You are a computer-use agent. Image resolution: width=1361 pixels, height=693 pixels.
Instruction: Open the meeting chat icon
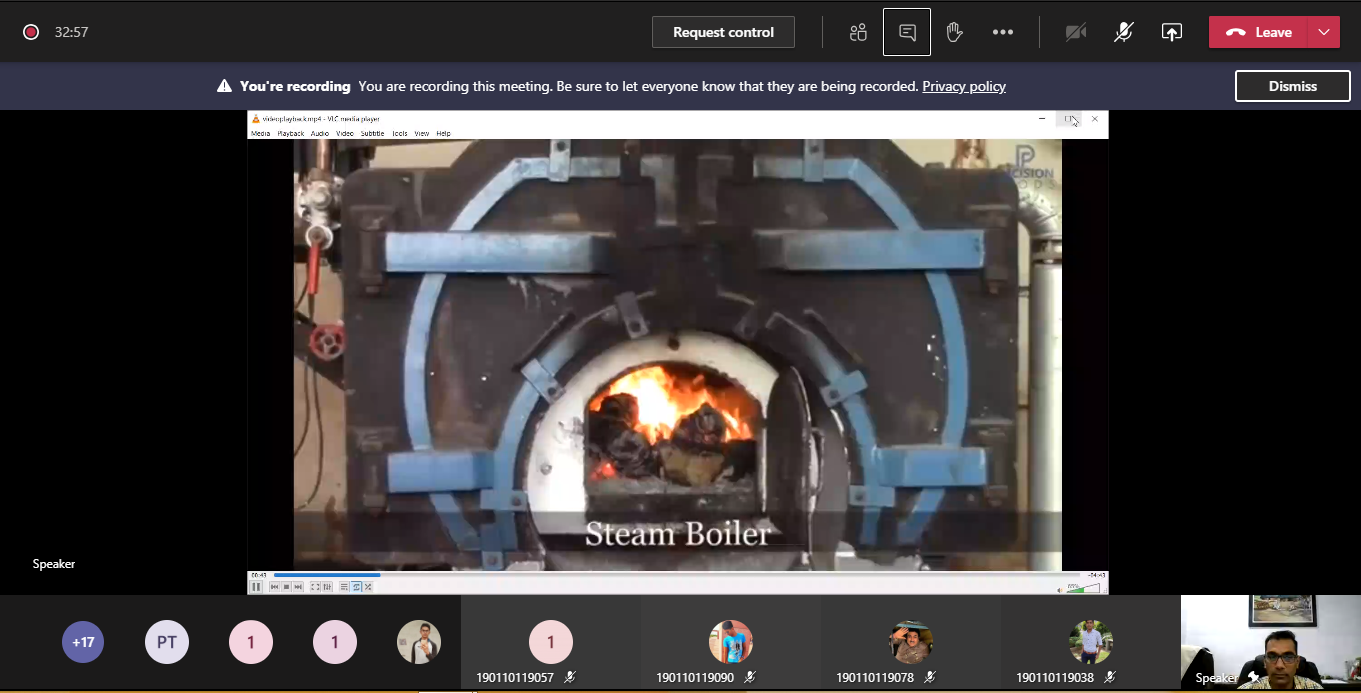point(907,32)
